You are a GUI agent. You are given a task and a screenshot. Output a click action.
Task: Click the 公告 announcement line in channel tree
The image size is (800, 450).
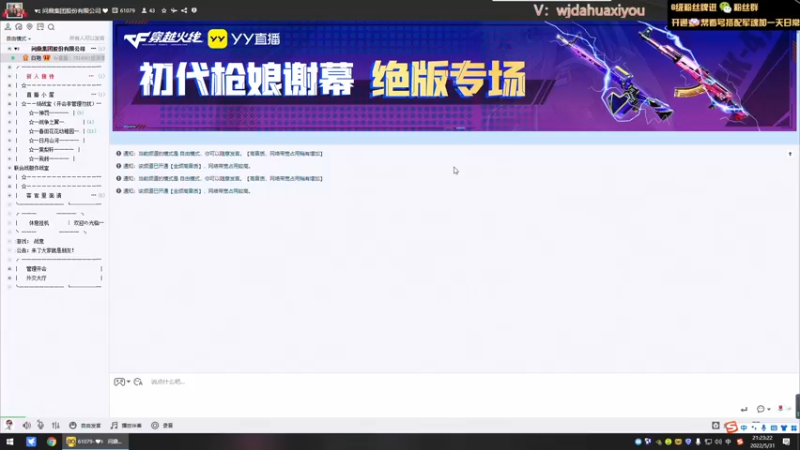[45, 251]
